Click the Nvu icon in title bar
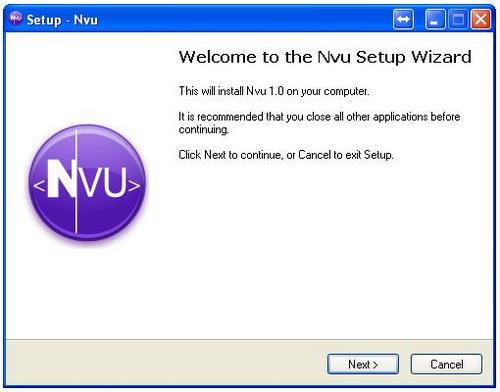This screenshot has height=392, width=500. click(15, 18)
